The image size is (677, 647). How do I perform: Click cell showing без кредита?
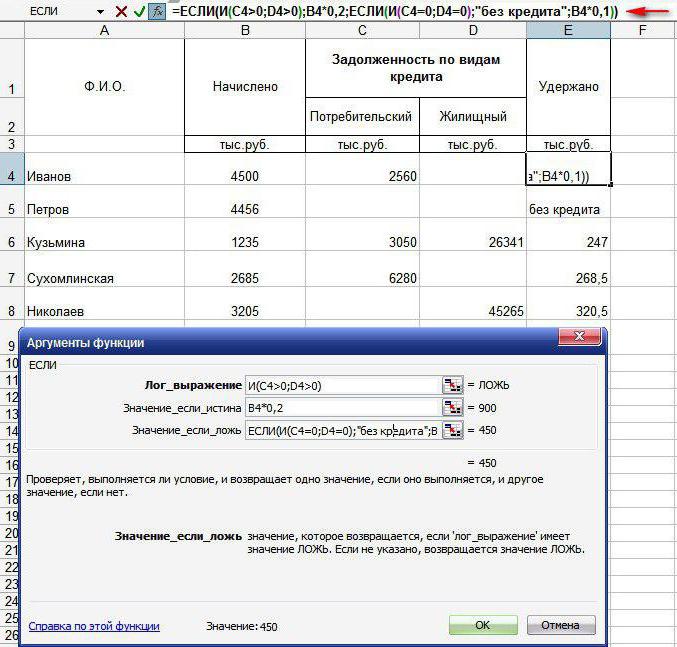568,202
